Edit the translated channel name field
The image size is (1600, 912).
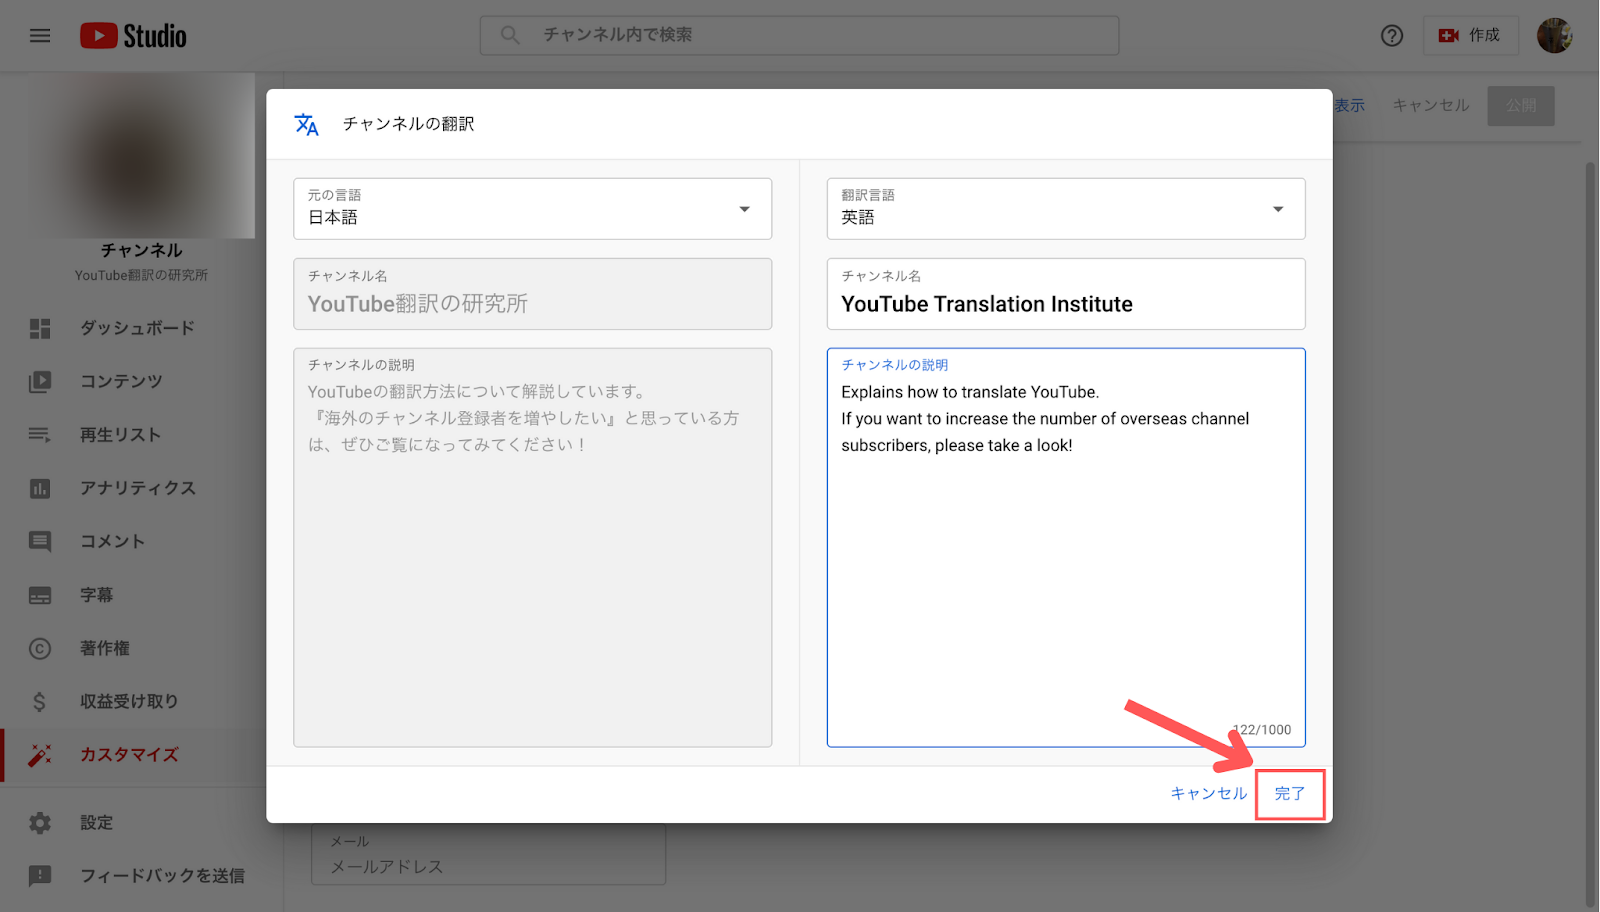pos(1066,294)
